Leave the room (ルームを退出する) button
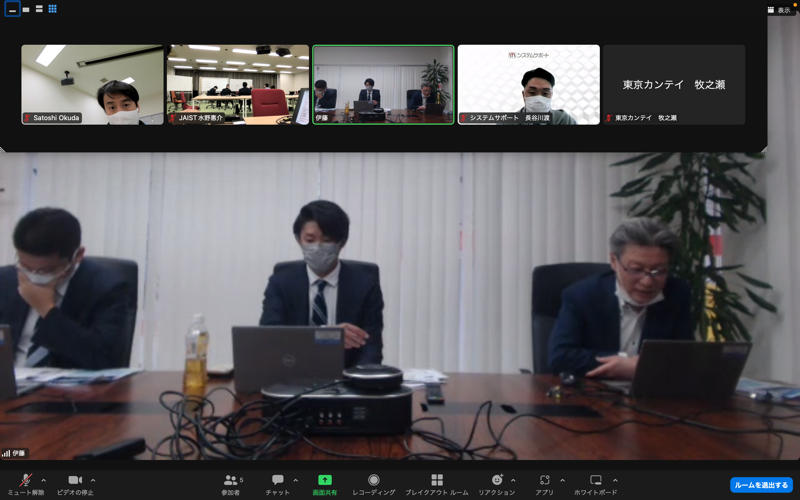Image resolution: width=800 pixels, height=500 pixels. click(761, 485)
